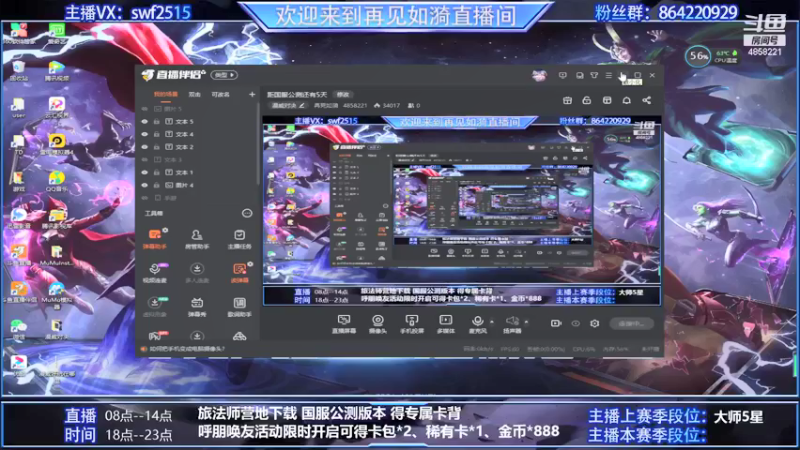Open the hamburger menu in title bar
This screenshot has width=800, height=450.
[x=609, y=76]
